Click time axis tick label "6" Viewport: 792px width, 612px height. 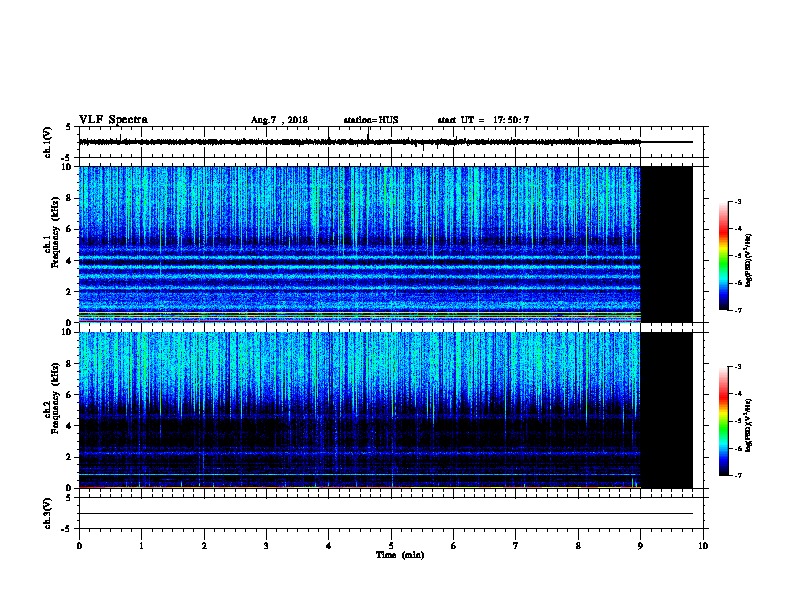[x=454, y=546]
